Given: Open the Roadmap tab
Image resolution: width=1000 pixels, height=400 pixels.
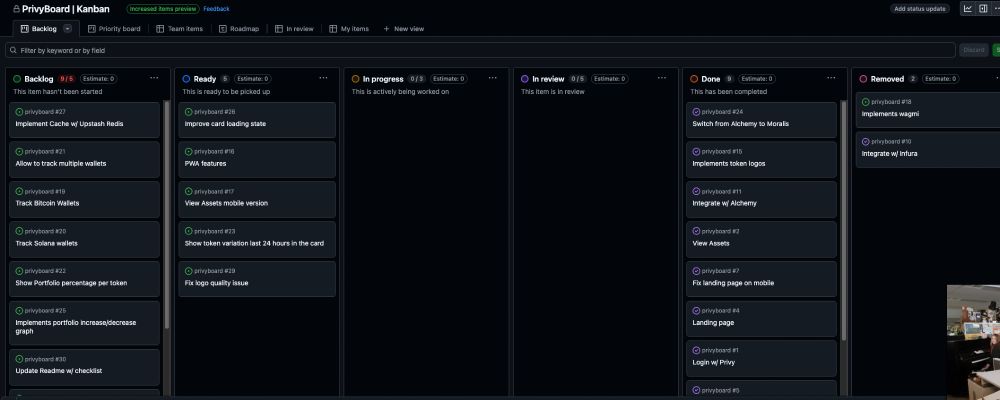Looking at the screenshot, I should (x=239, y=29).
